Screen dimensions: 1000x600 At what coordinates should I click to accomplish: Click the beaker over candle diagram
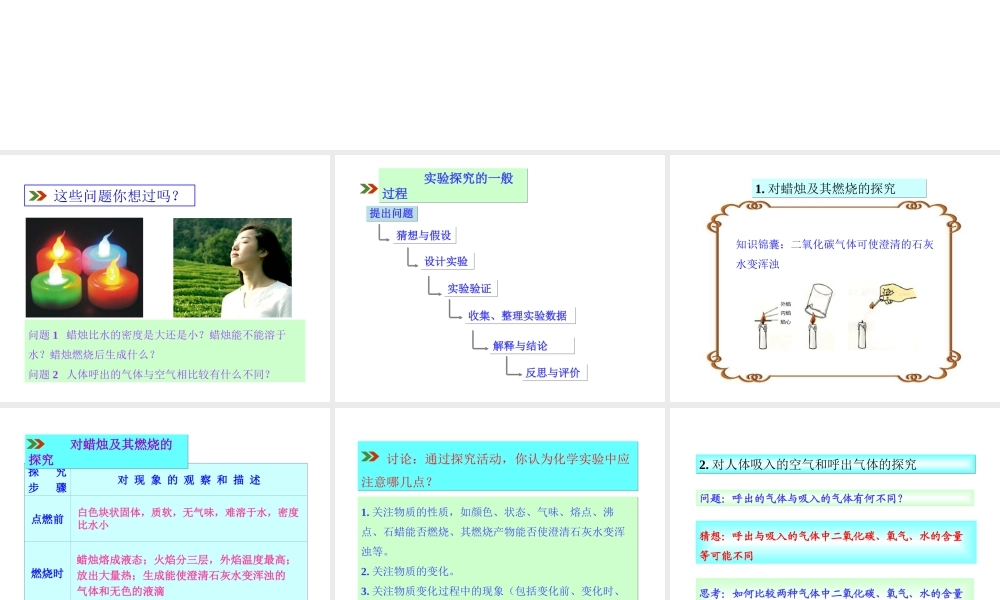[x=818, y=316]
